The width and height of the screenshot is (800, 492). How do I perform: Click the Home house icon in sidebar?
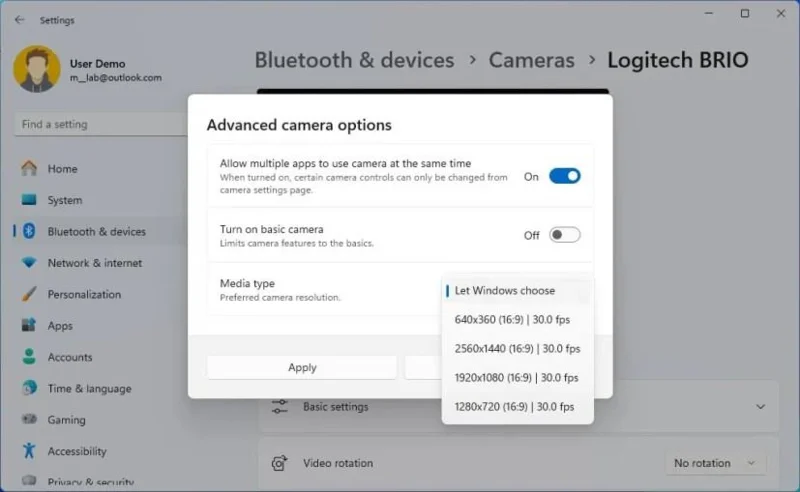(x=29, y=168)
